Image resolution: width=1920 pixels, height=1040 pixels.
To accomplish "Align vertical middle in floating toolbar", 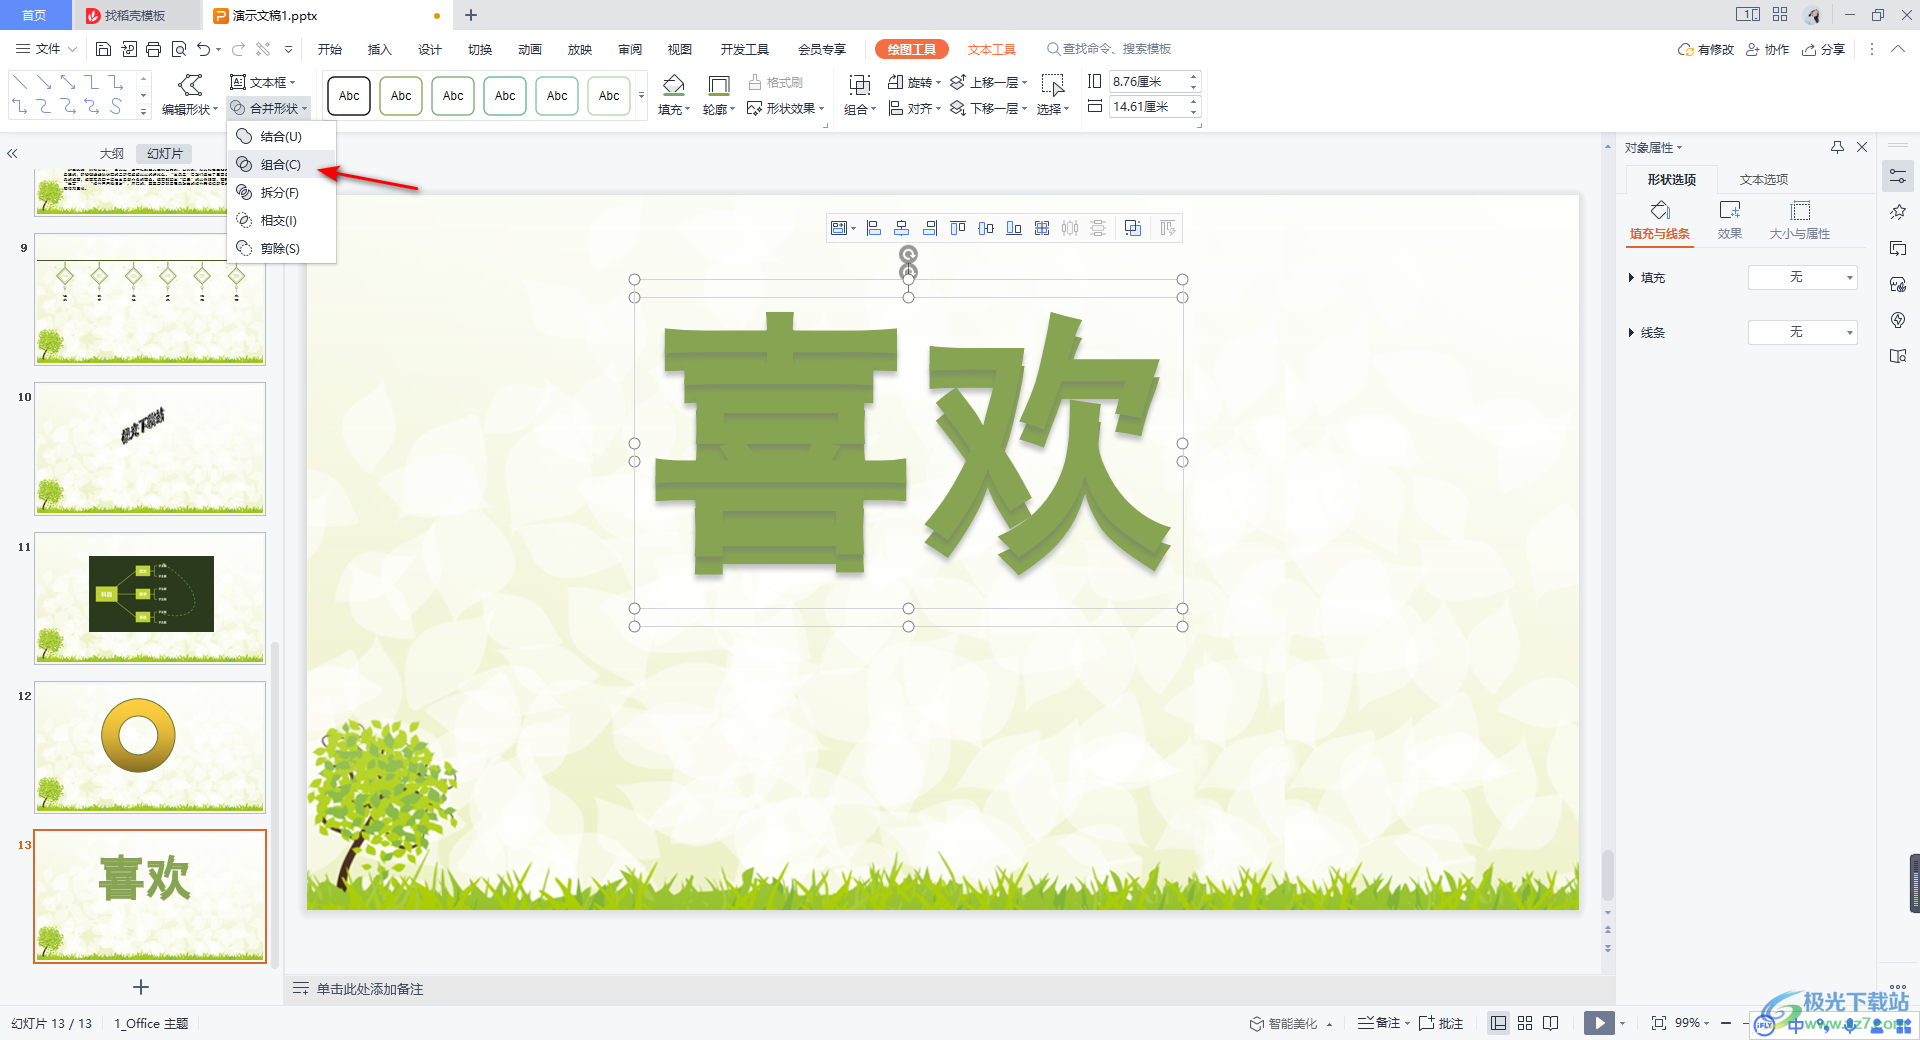I will 986,228.
